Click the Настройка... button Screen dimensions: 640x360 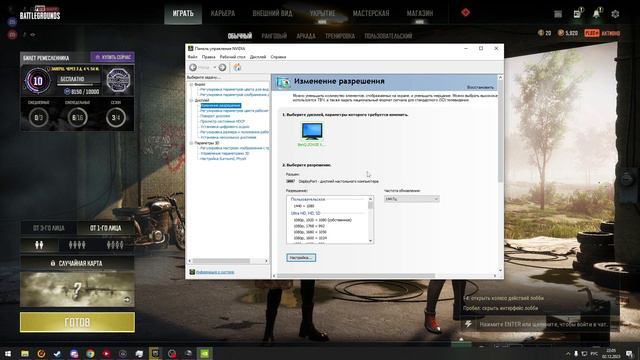pyautogui.click(x=301, y=258)
